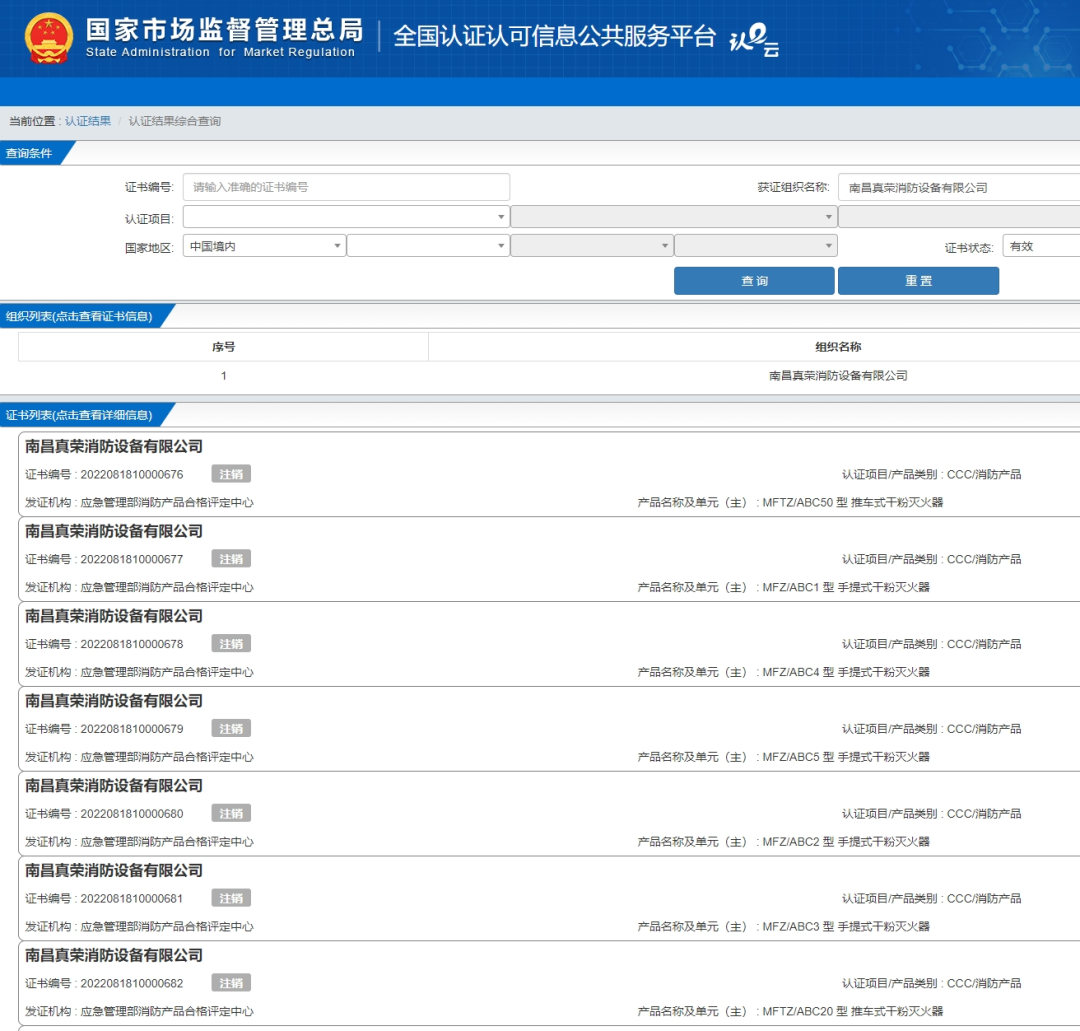Open certificate card title for 2022081810000680
Viewport: 1080px width, 1031px height.
[x=114, y=786]
